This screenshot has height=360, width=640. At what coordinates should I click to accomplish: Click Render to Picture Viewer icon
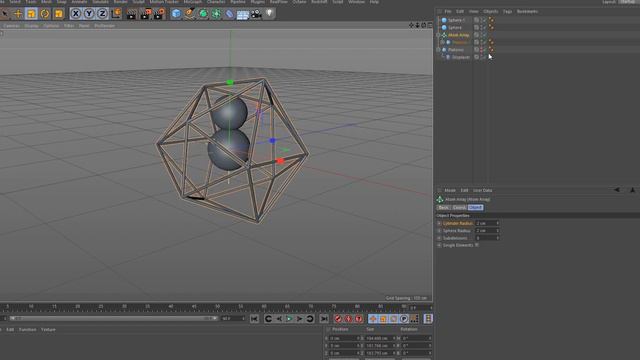click(145, 14)
